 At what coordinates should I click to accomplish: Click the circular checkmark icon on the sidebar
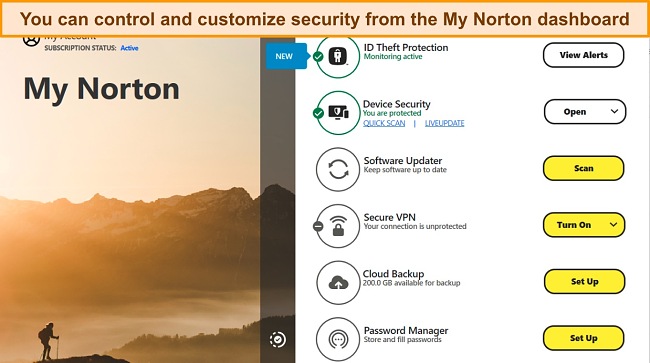pyautogui.click(x=277, y=340)
